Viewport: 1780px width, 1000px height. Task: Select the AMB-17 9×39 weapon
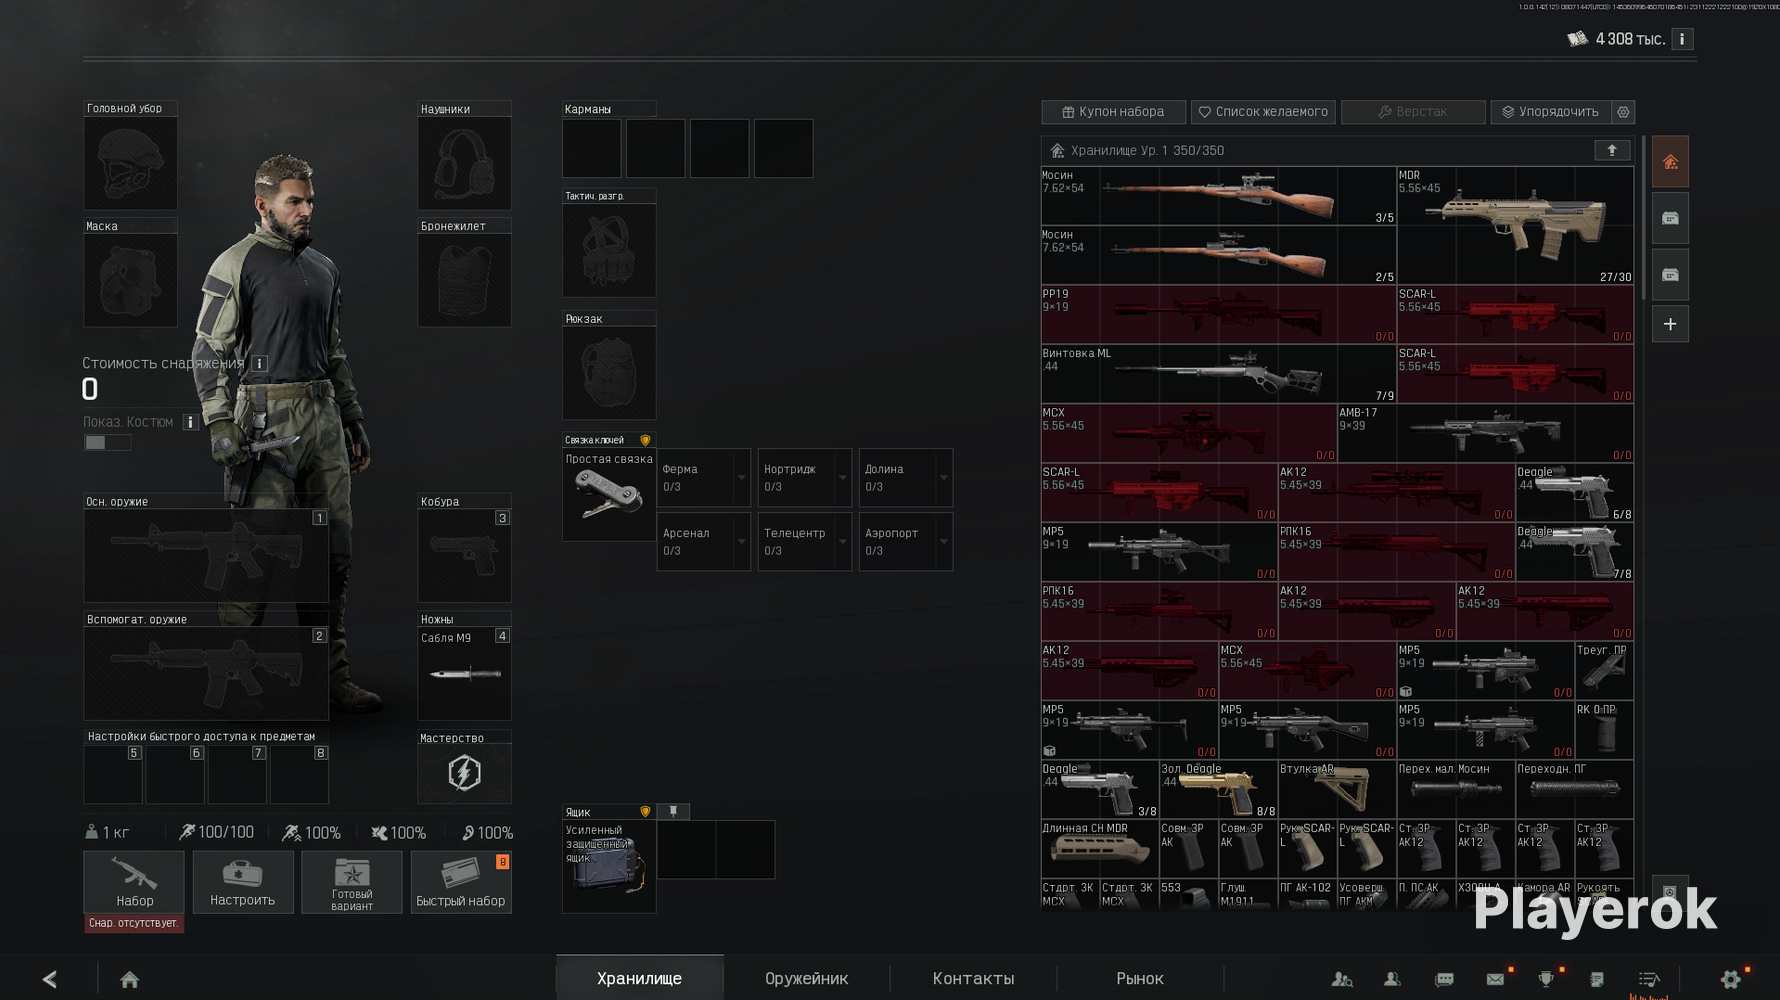click(x=1485, y=433)
